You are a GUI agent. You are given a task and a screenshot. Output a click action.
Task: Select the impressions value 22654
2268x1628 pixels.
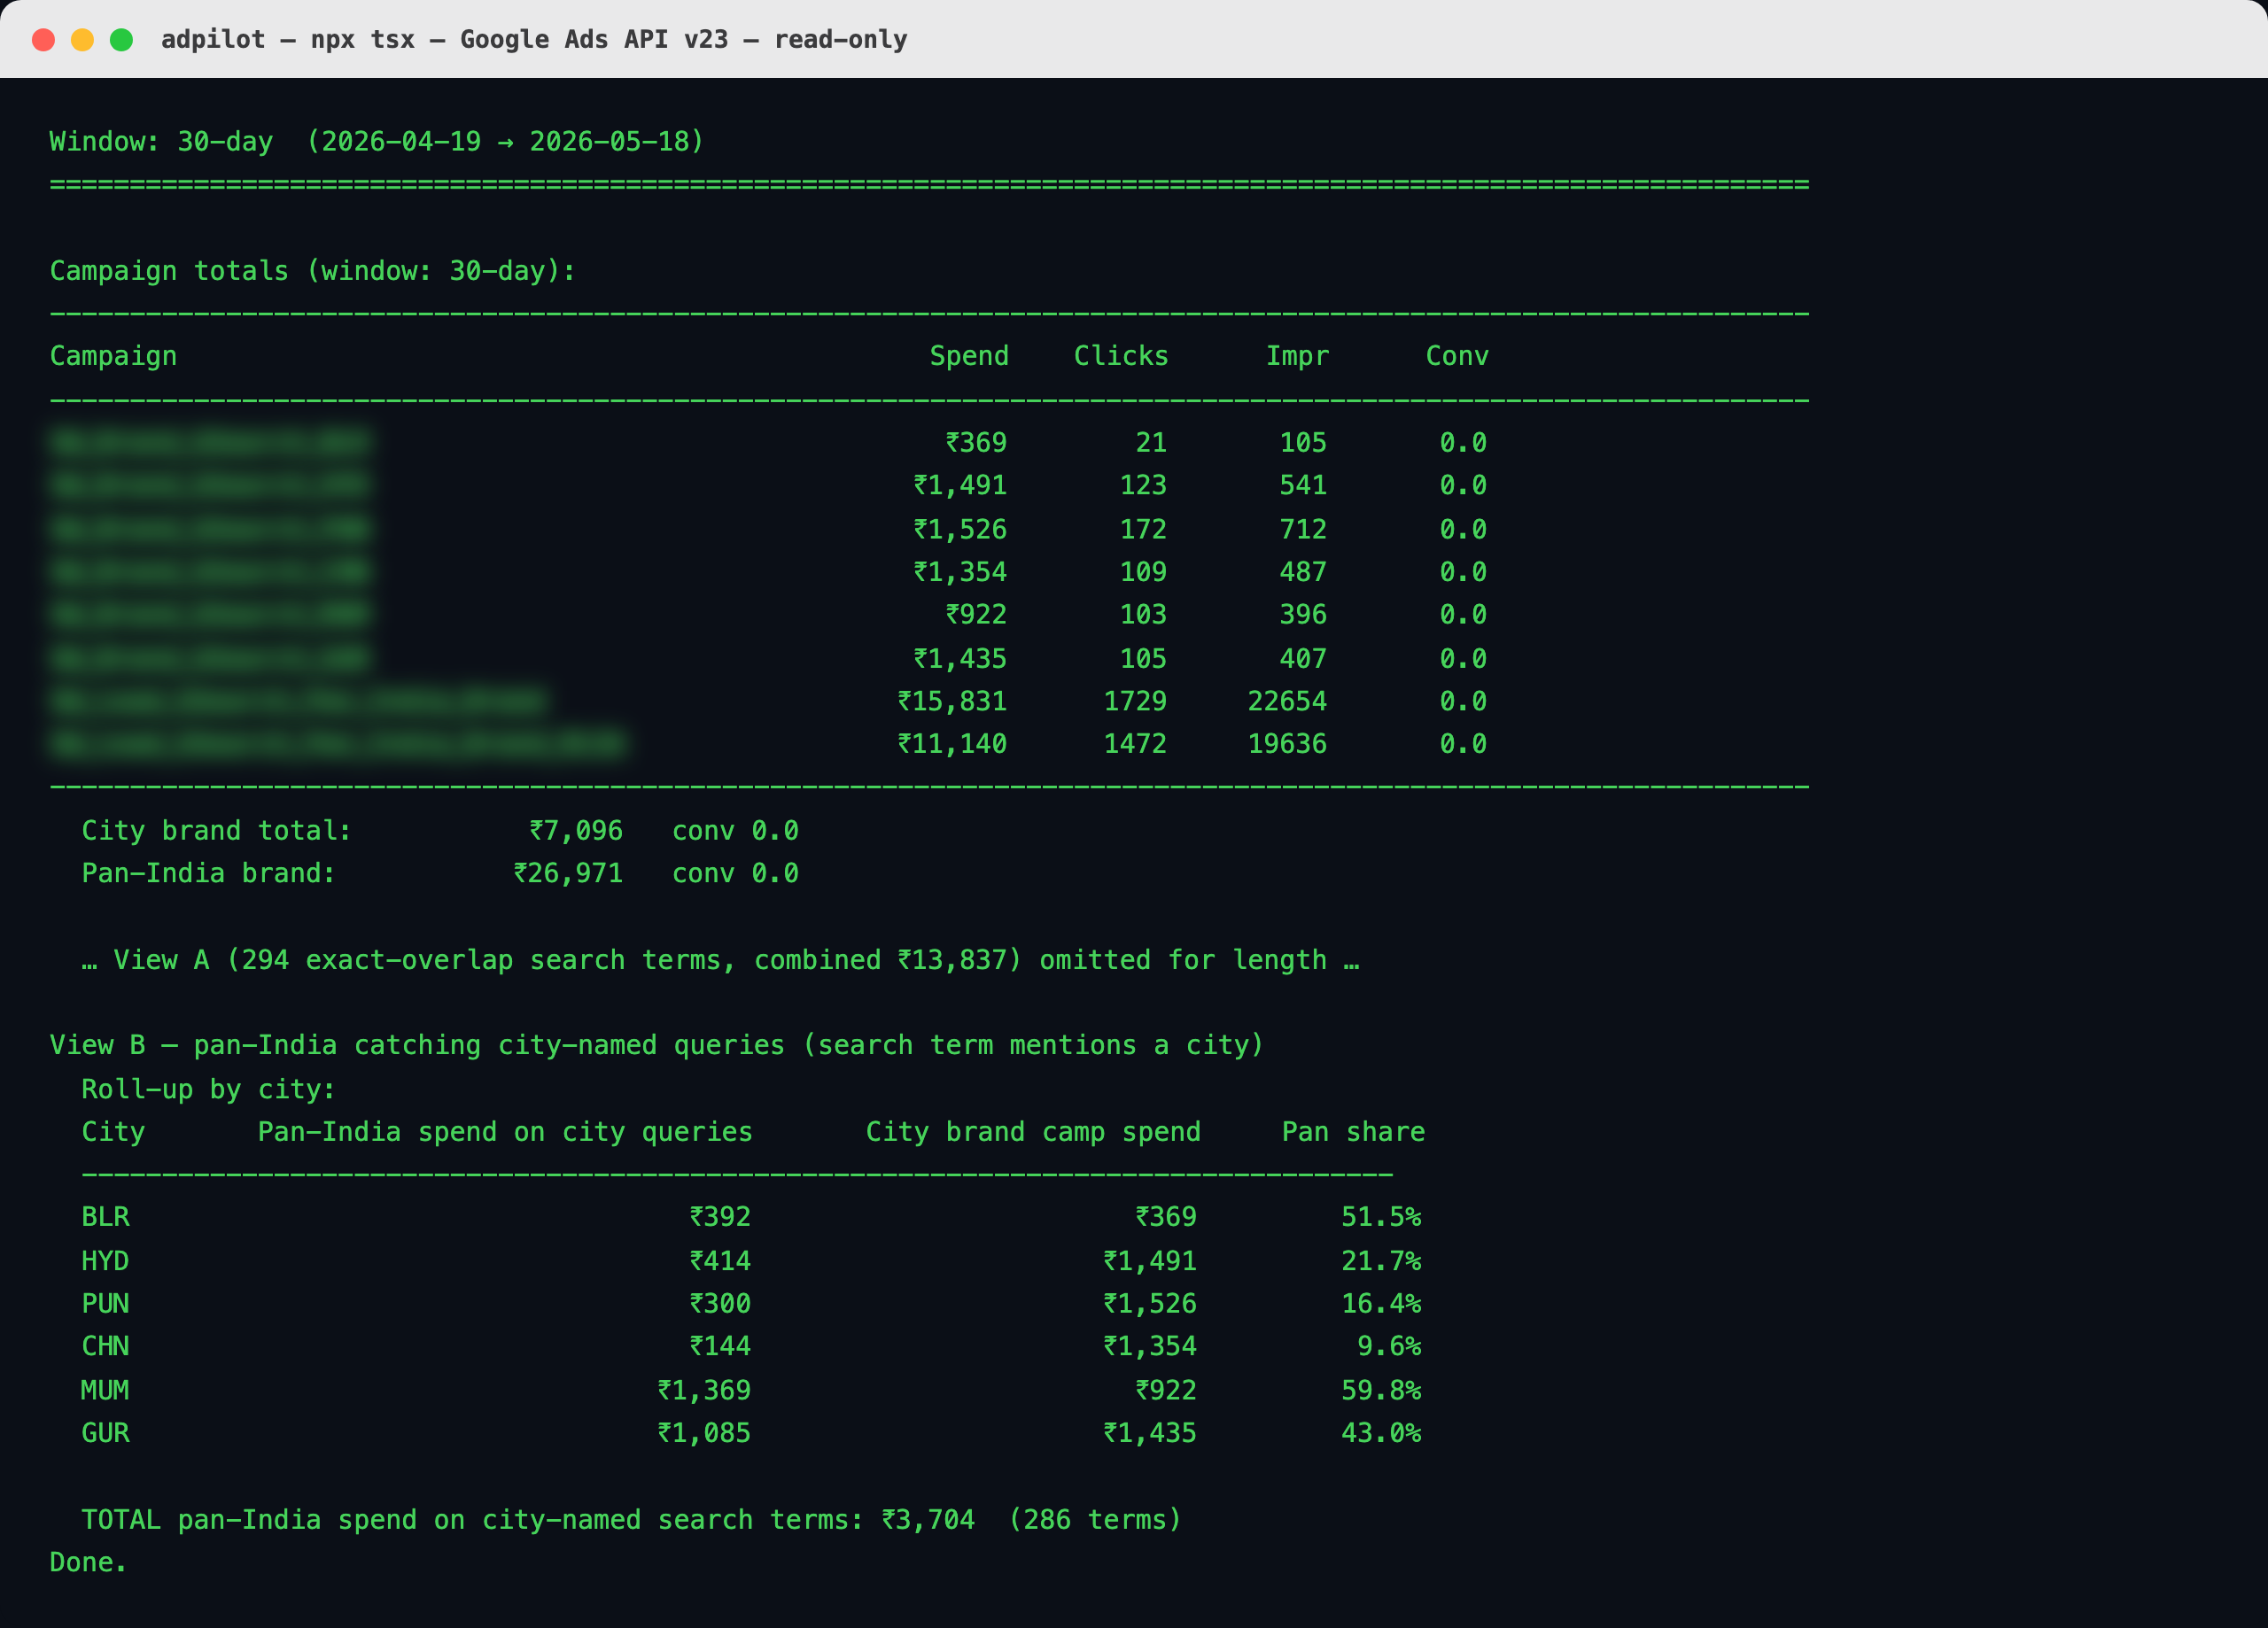tap(1287, 701)
